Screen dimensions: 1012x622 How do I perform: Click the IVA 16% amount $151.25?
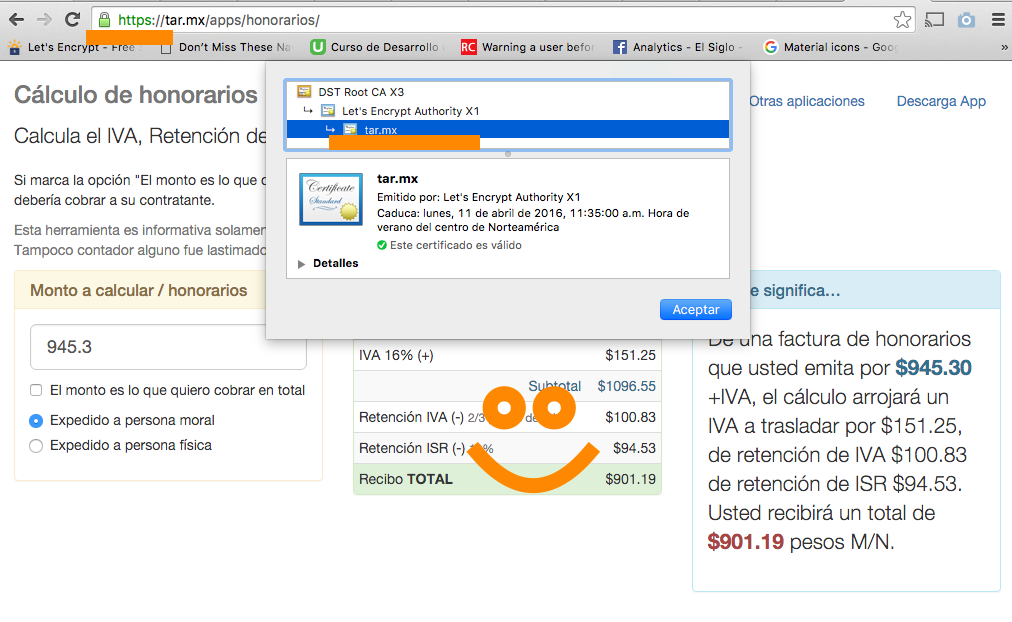631,356
